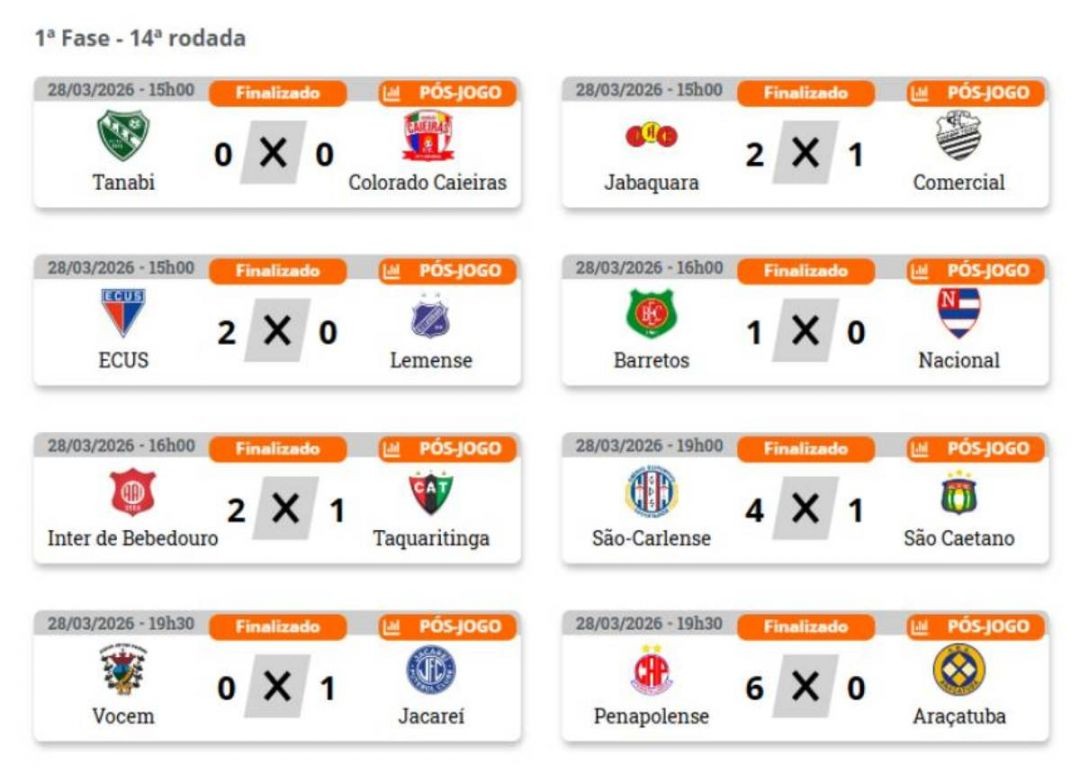This screenshot has height=774, width=1080.
Task: Click the ECUS club shield
Action: coord(122,313)
